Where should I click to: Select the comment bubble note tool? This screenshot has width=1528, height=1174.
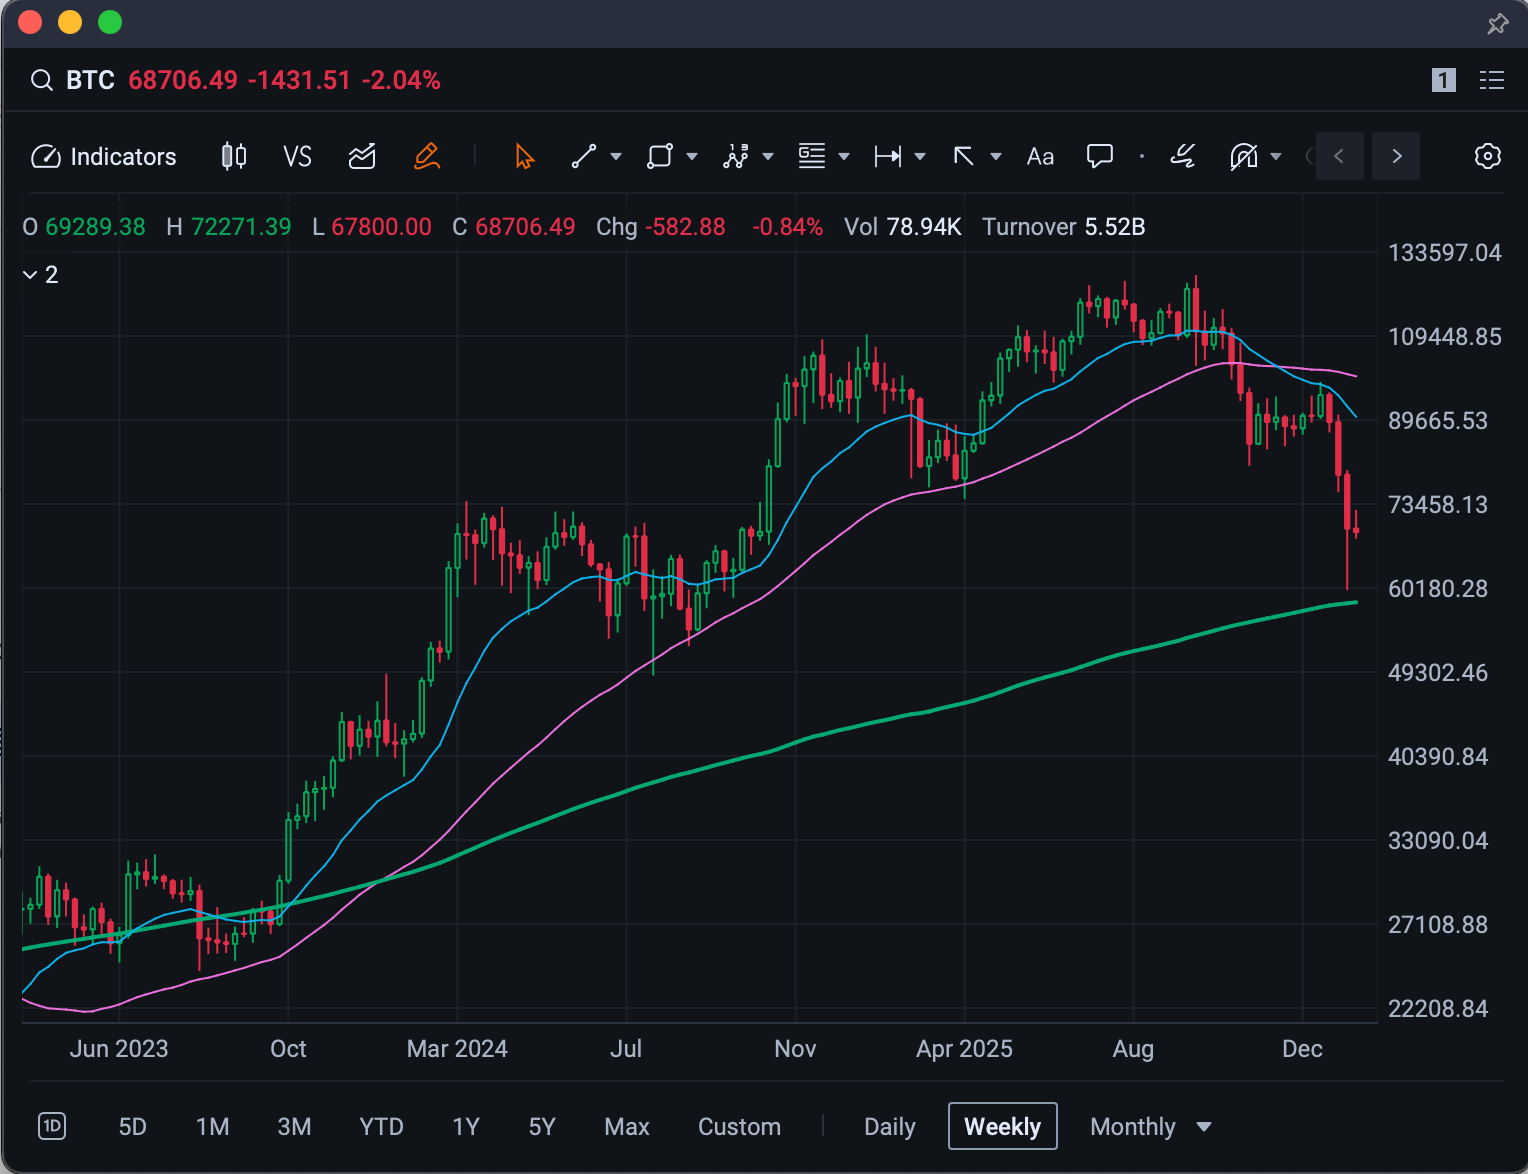tap(1100, 157)
